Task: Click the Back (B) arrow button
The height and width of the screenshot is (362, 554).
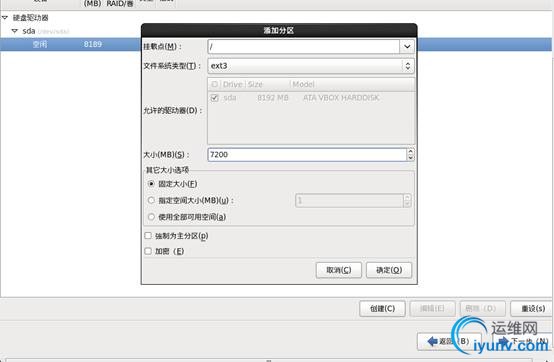Action: click(x=449, y=341)
